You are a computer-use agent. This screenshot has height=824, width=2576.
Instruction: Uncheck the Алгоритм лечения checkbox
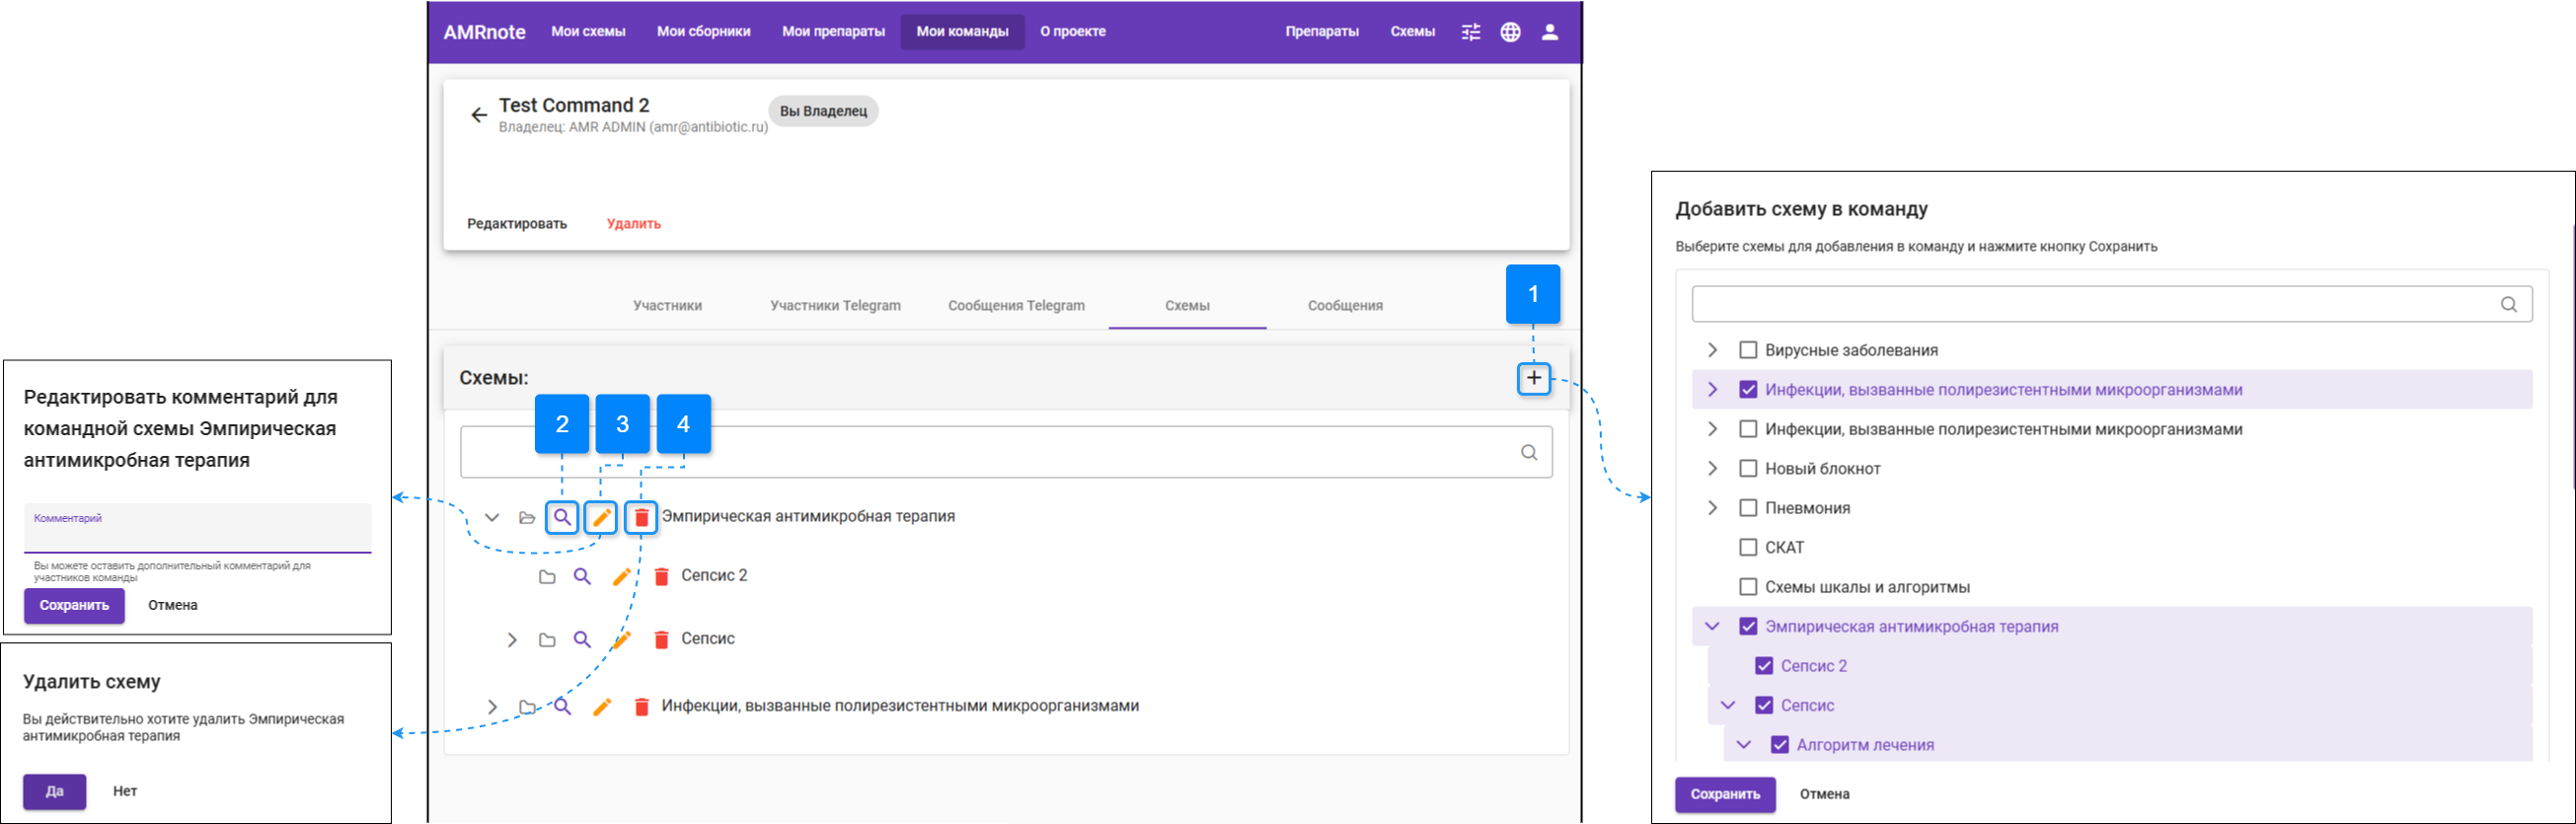click(1780, 745)
